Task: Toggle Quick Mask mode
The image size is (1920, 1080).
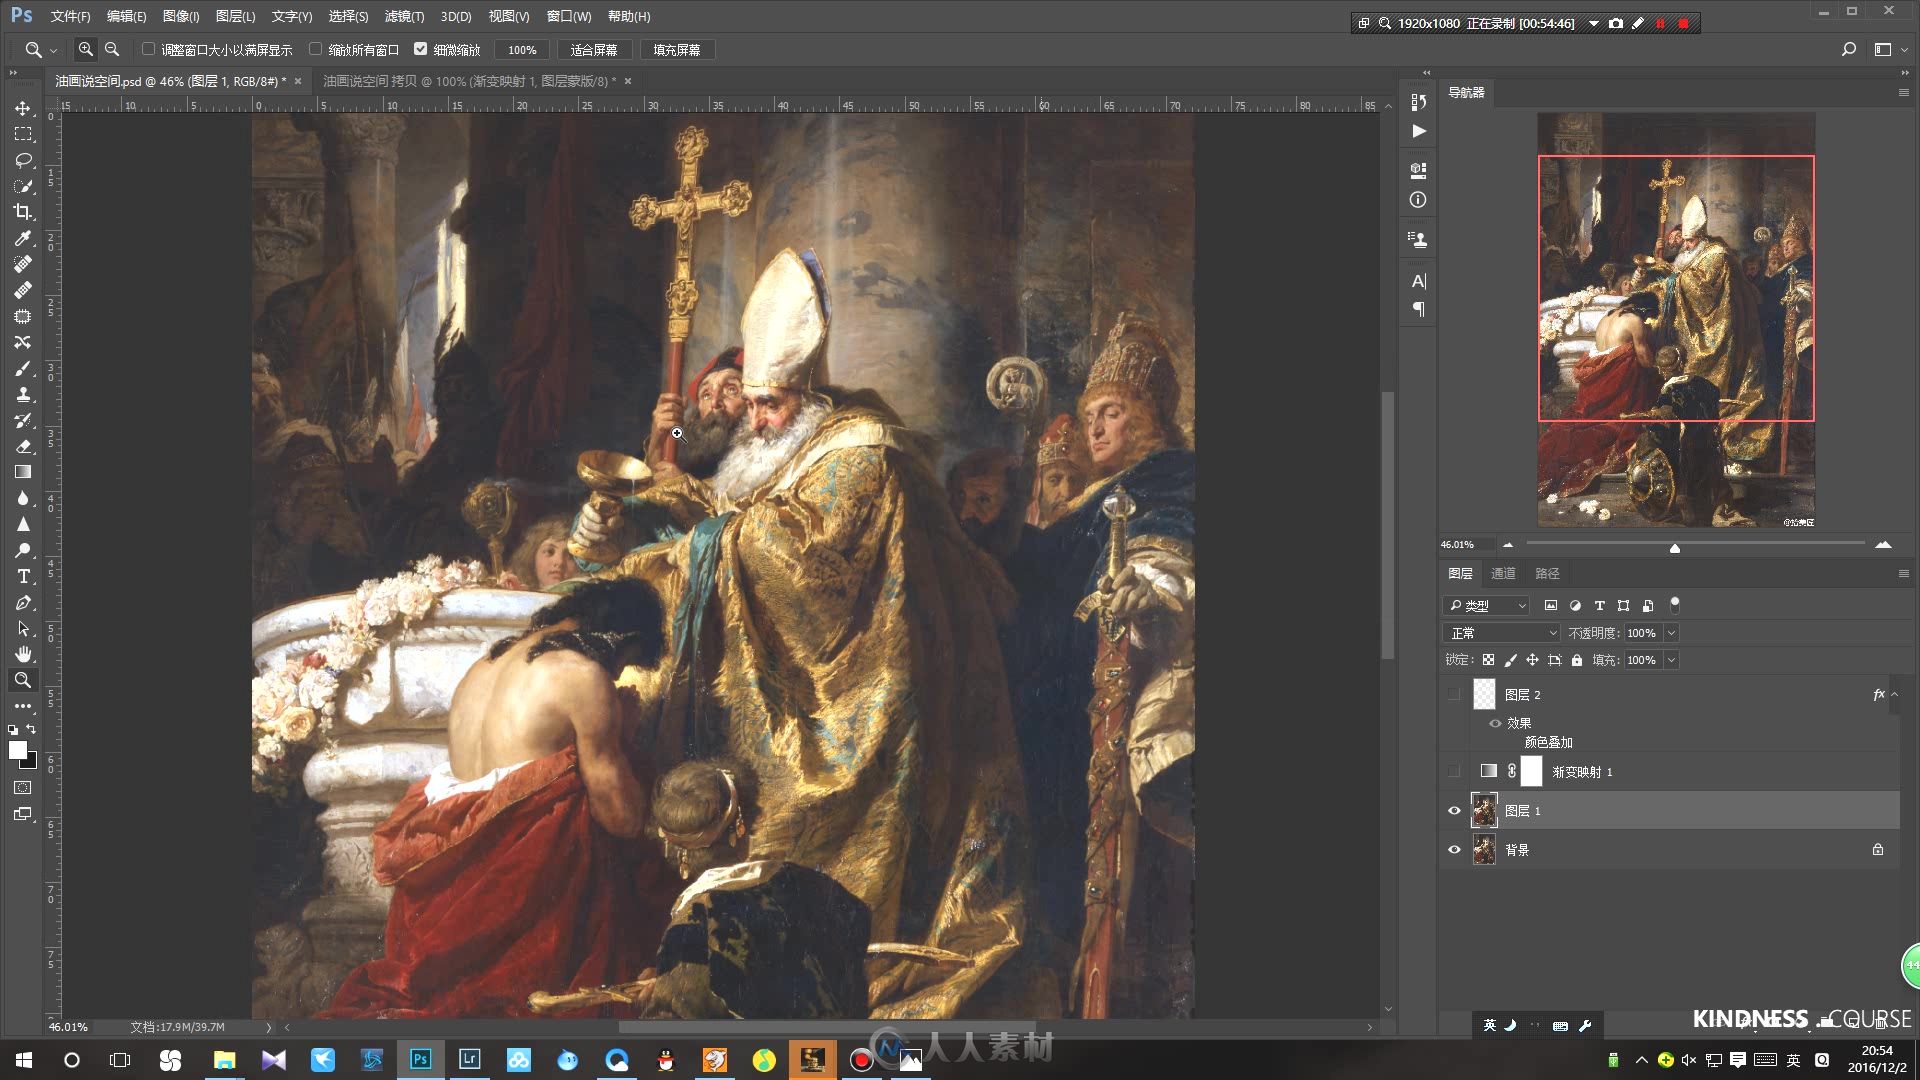Action: pyautogui.click(x=23, y=788)
